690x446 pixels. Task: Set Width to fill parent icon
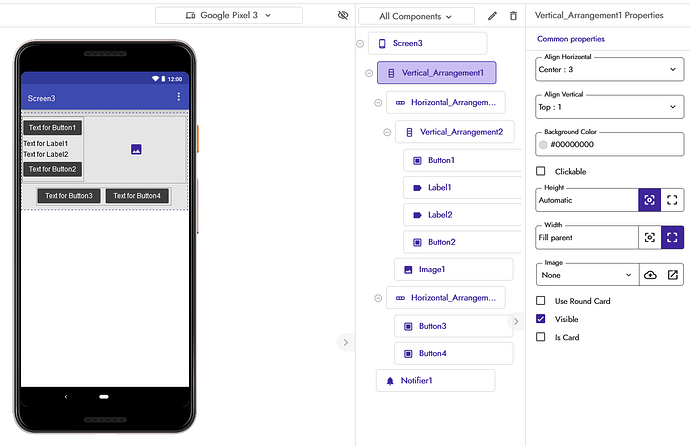[673, 237]
